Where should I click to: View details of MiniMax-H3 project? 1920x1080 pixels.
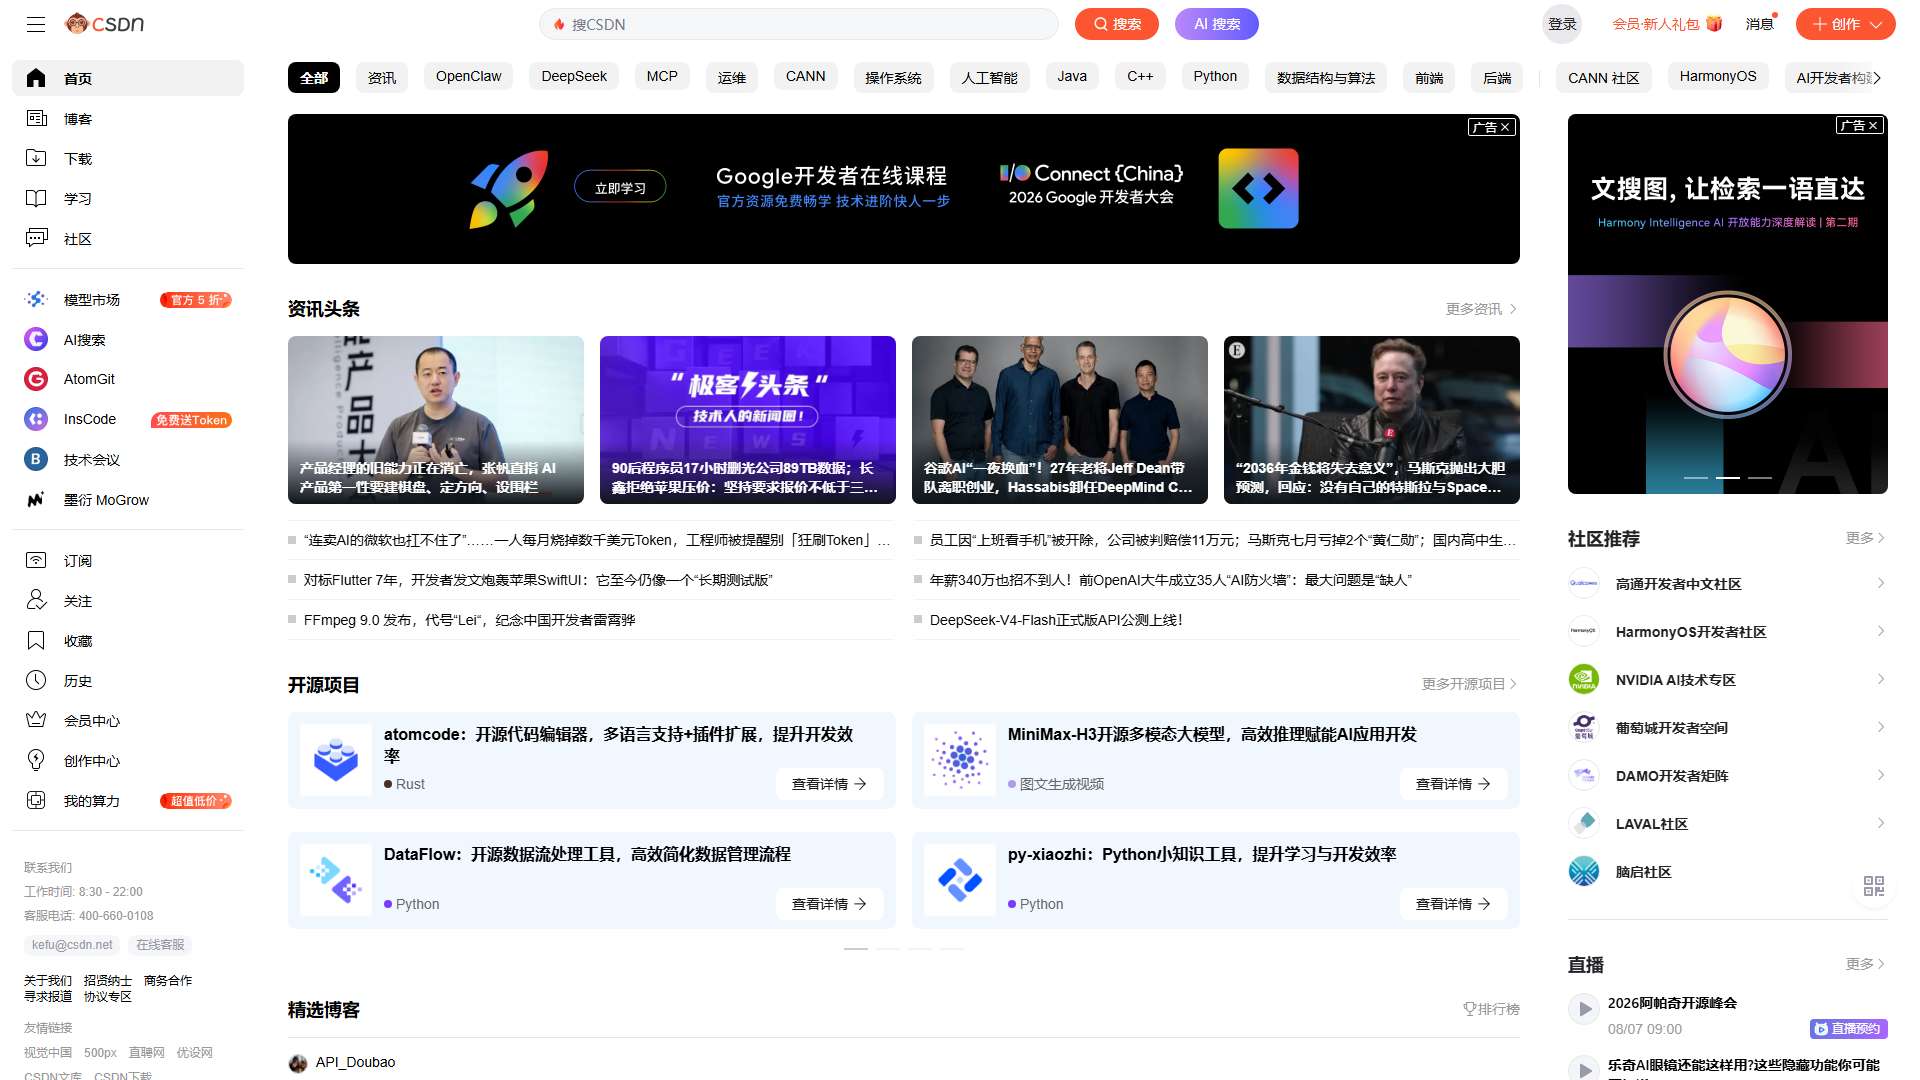click(x=1454, y=784)
